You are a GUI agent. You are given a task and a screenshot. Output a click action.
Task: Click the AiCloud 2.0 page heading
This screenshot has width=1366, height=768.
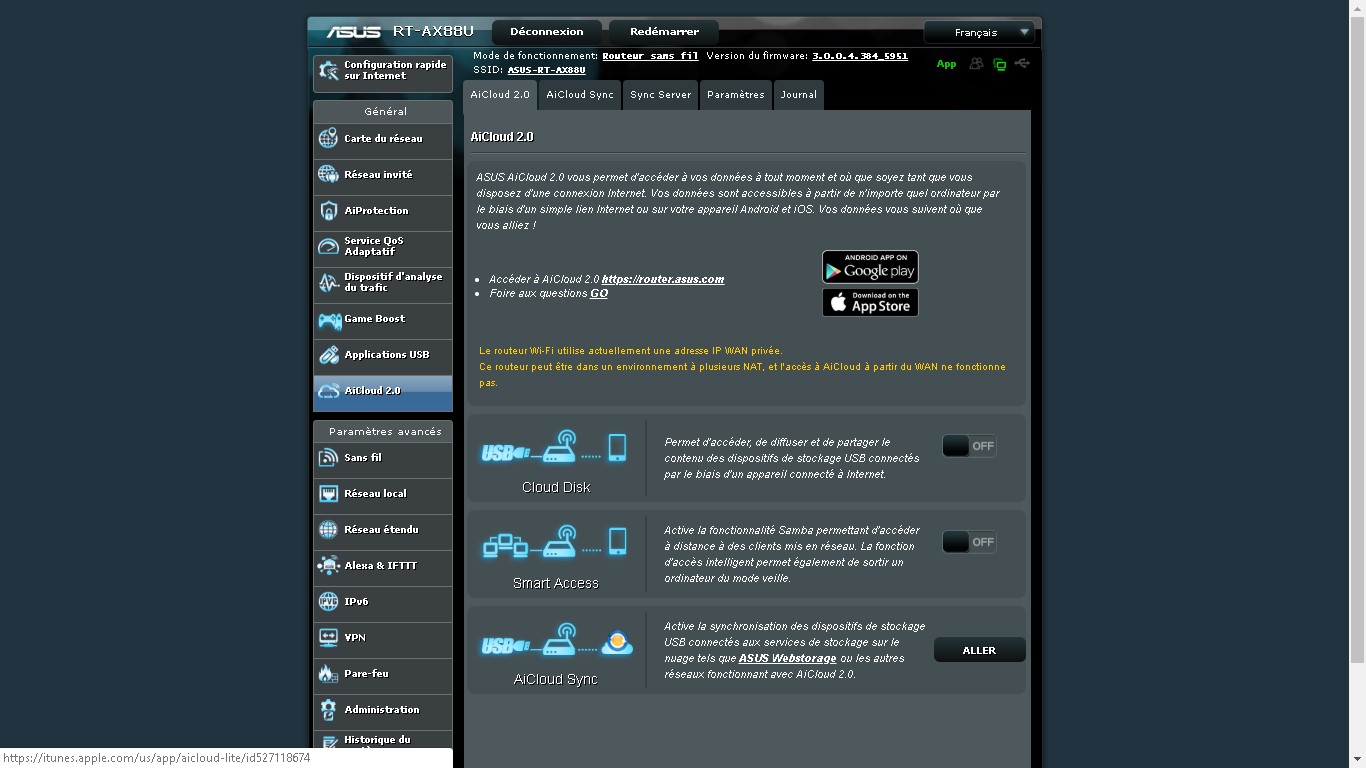[502, 136]
